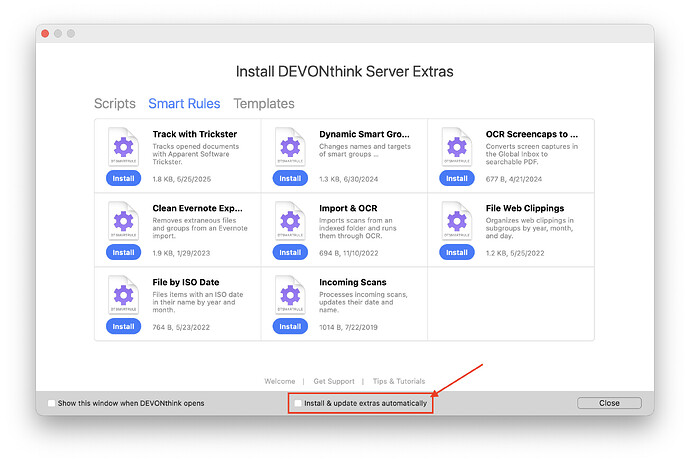The width and height of the screenshot is (690, 462).
Task: Click the Dynamic Smart Gro... description text
Action: [x=365, y=150]
